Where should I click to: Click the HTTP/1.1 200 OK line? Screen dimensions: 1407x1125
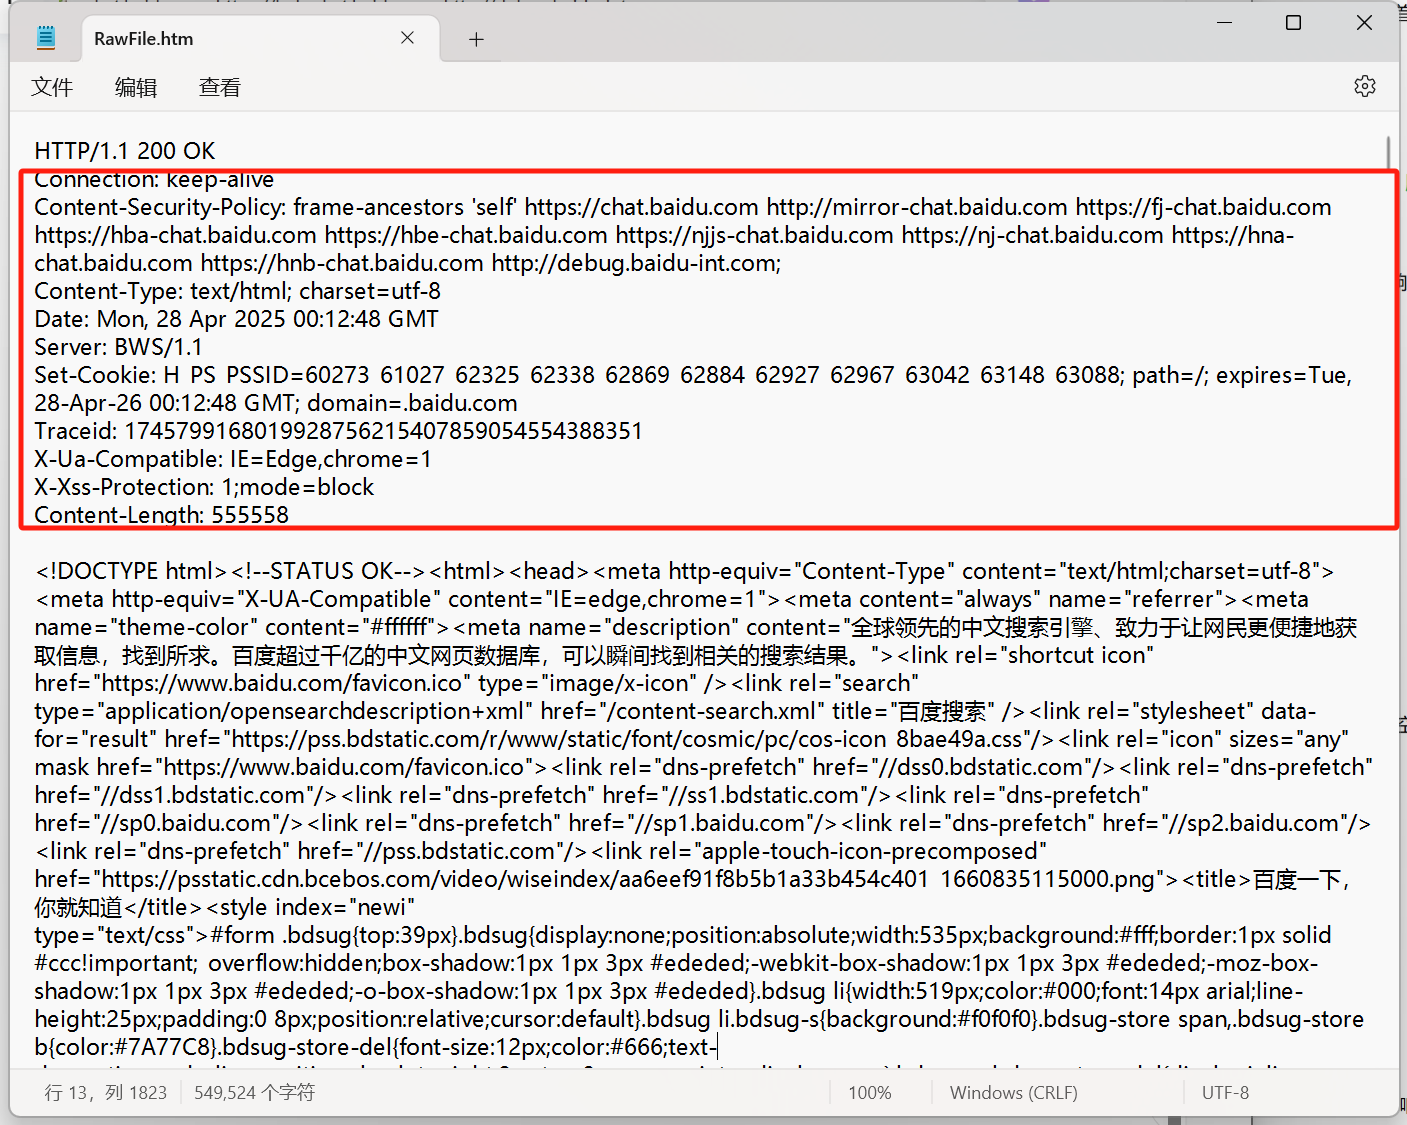125,151
